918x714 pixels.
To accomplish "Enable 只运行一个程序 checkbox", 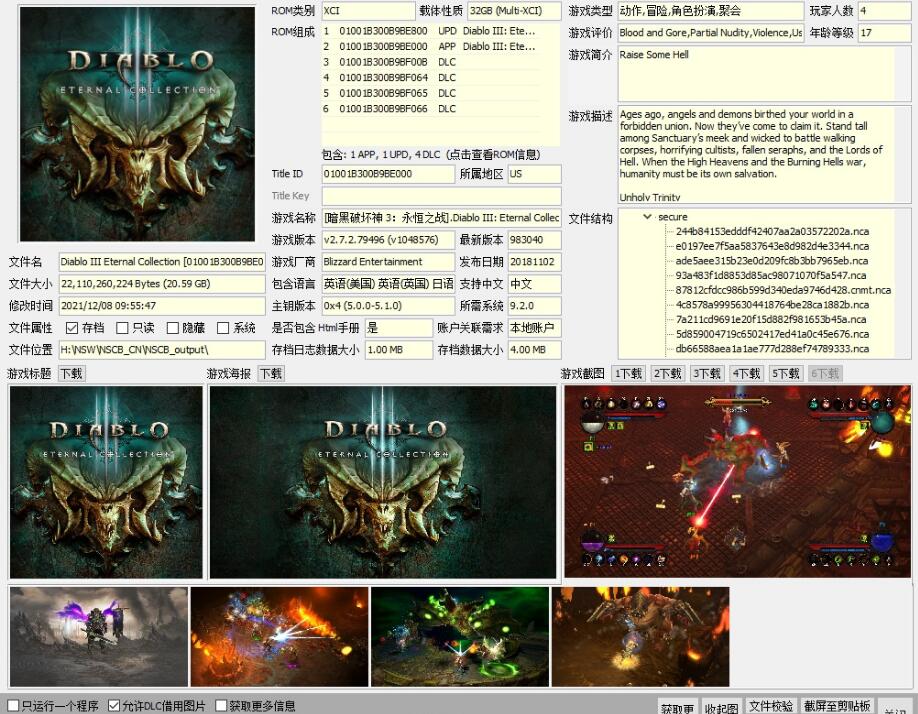I will 13,706.
